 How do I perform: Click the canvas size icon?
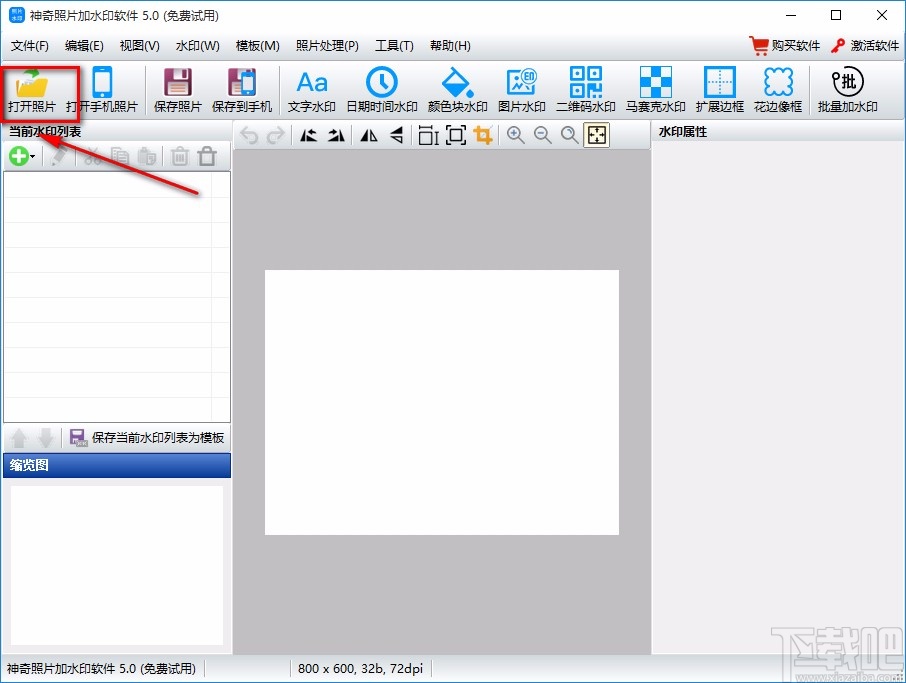456,135
